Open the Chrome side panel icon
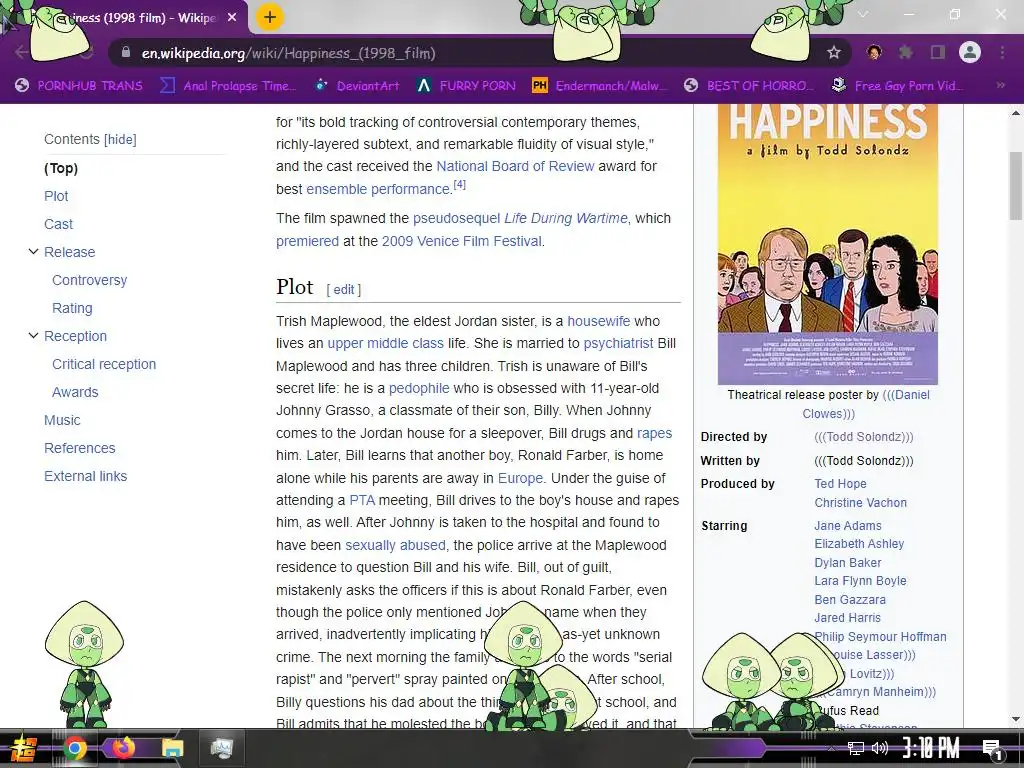Screen dimensions: 1024x768 938,52
